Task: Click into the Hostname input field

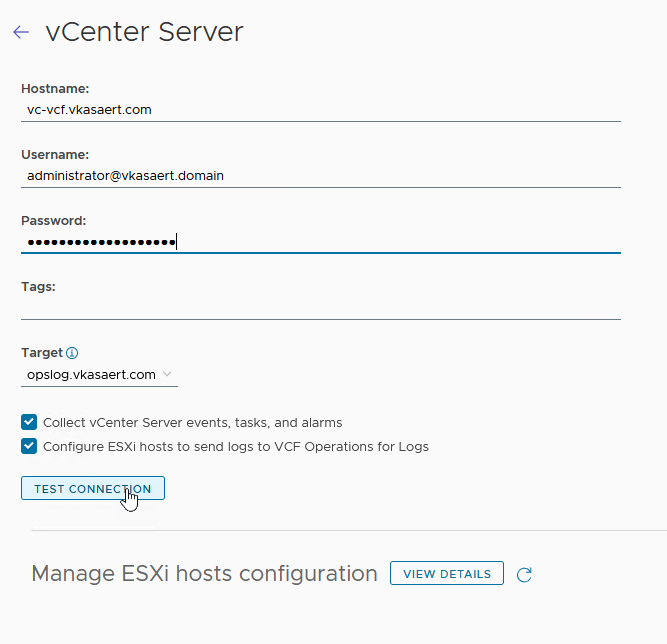Action: pos(320,109)
